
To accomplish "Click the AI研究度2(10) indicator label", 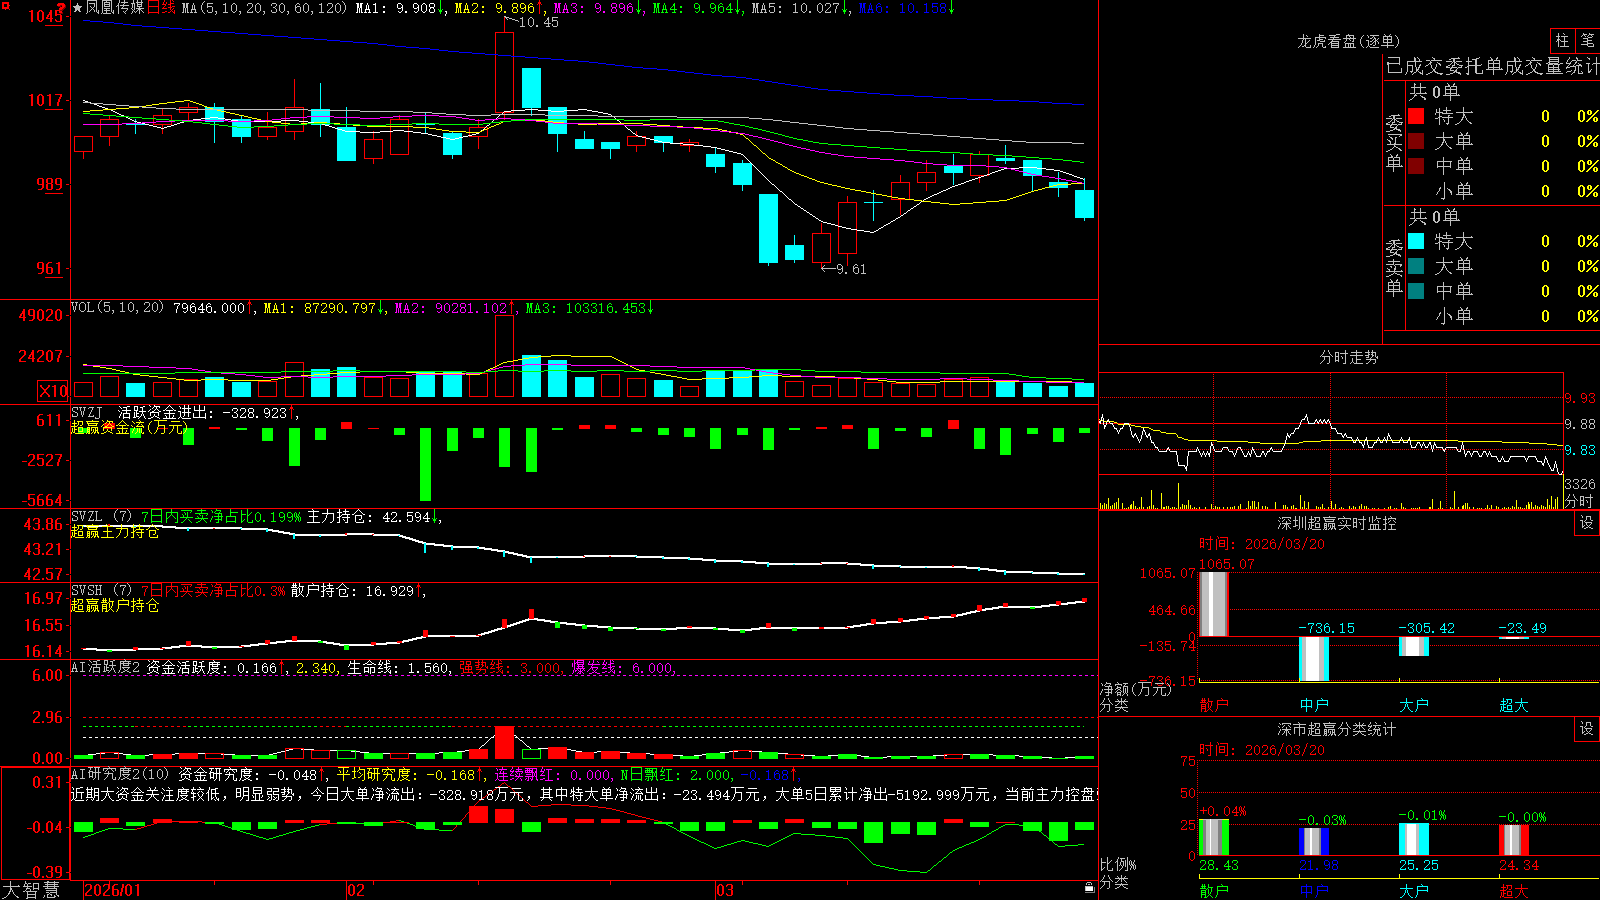I will 120,774.
